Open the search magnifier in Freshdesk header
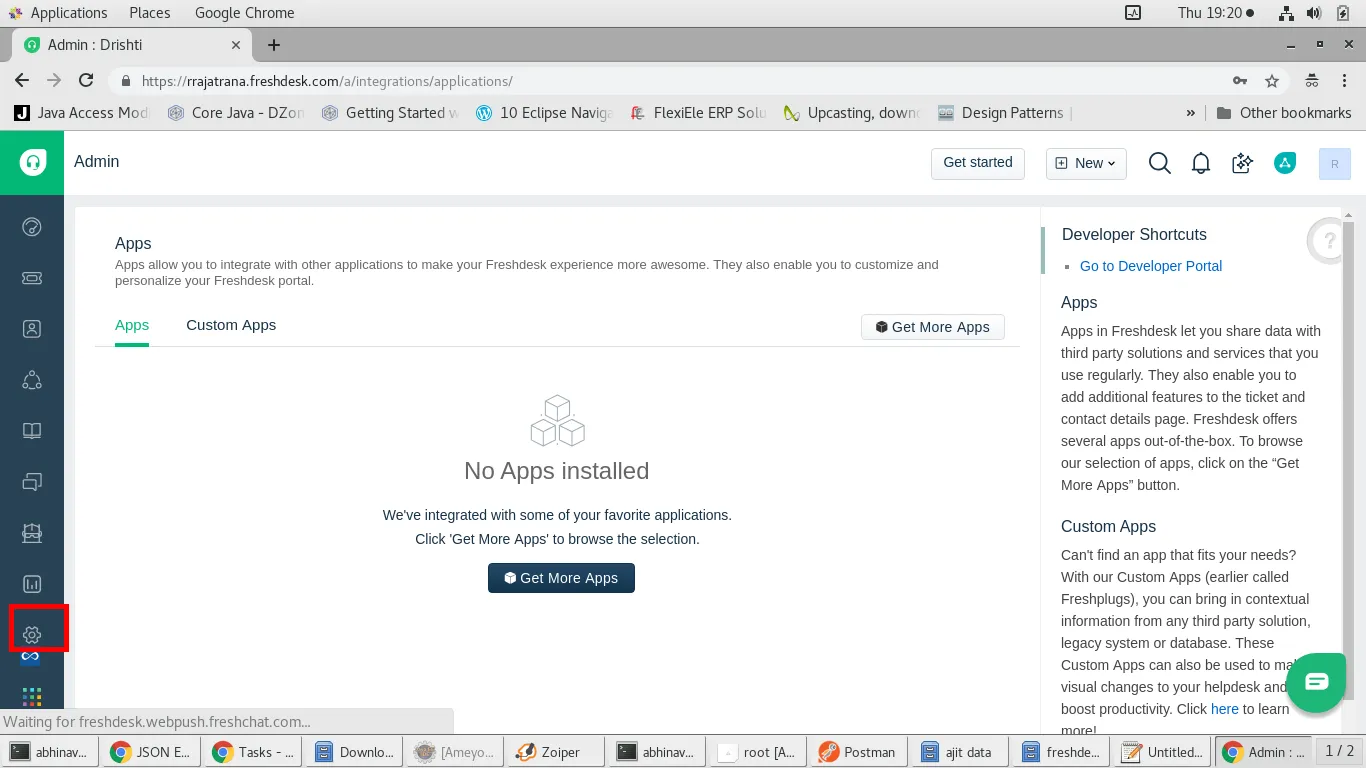The height and width of the screenshot is (768, 1366). pyautogui.click(x=1160, y=163)
